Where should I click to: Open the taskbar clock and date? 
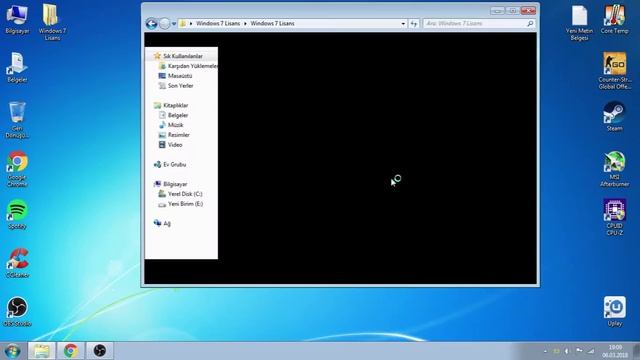(615, 351)
